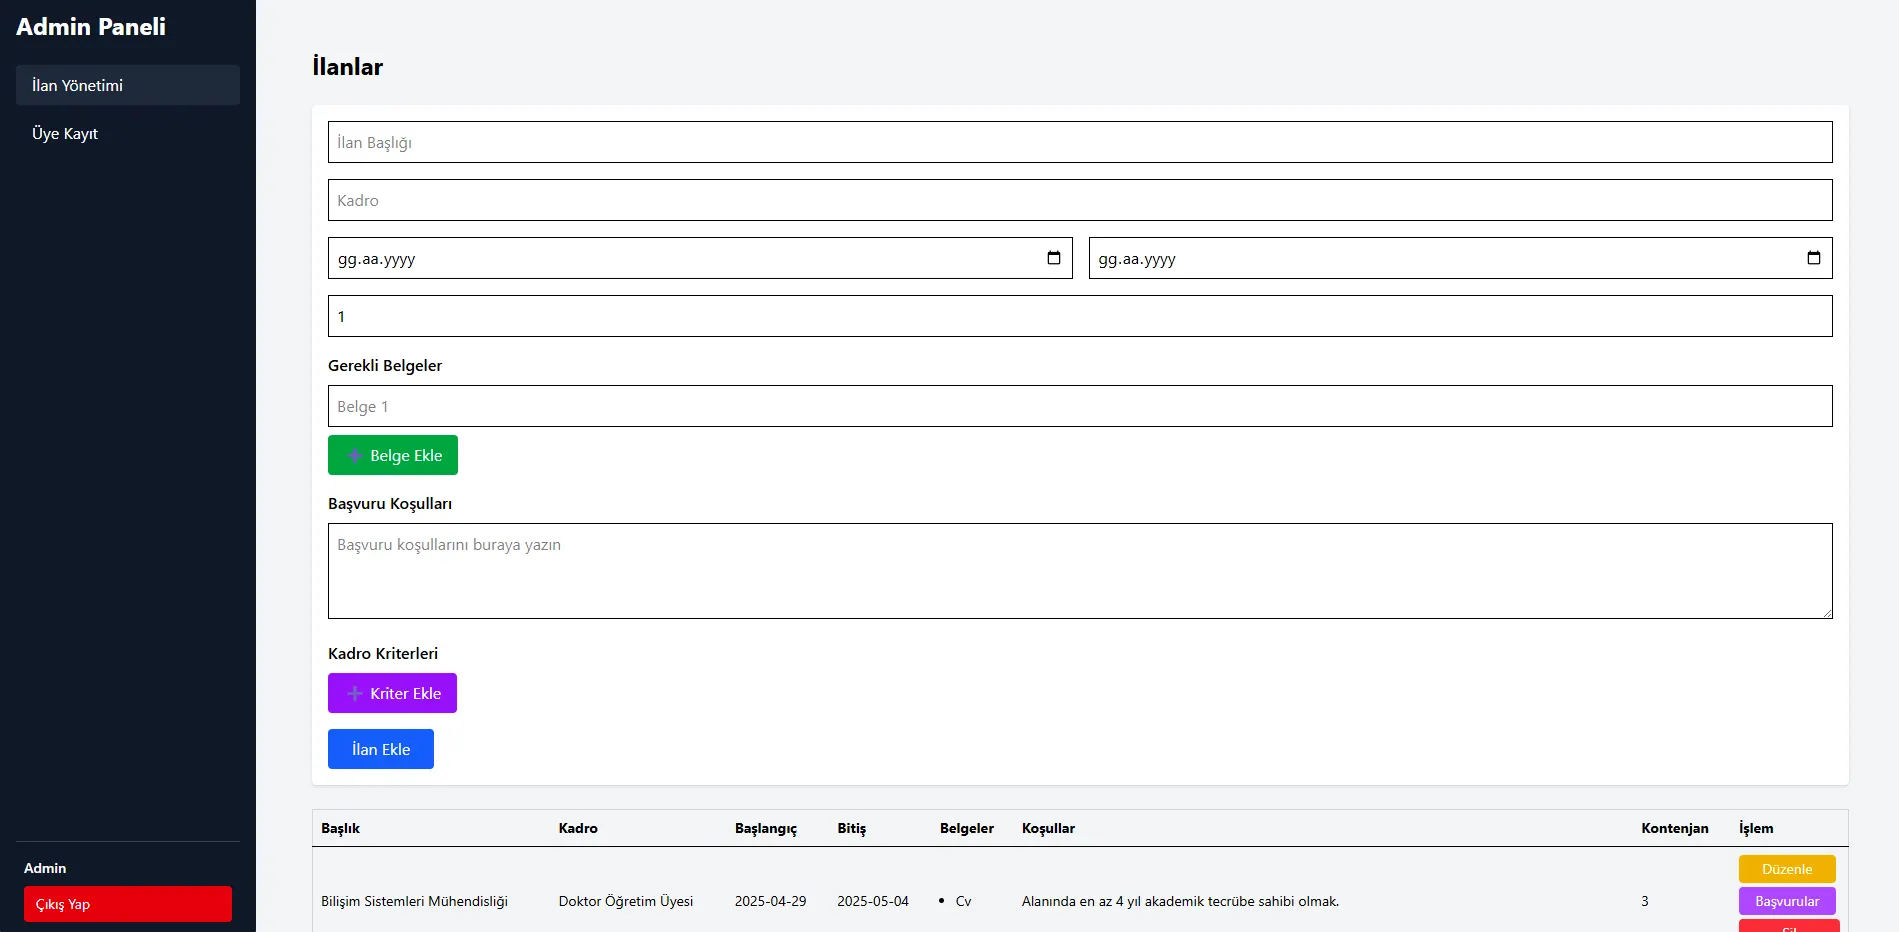Click the quota number field showing 1
The width and height of the screenshot is (1899, 932).
pyautogui.click(x=1080, y=316)
